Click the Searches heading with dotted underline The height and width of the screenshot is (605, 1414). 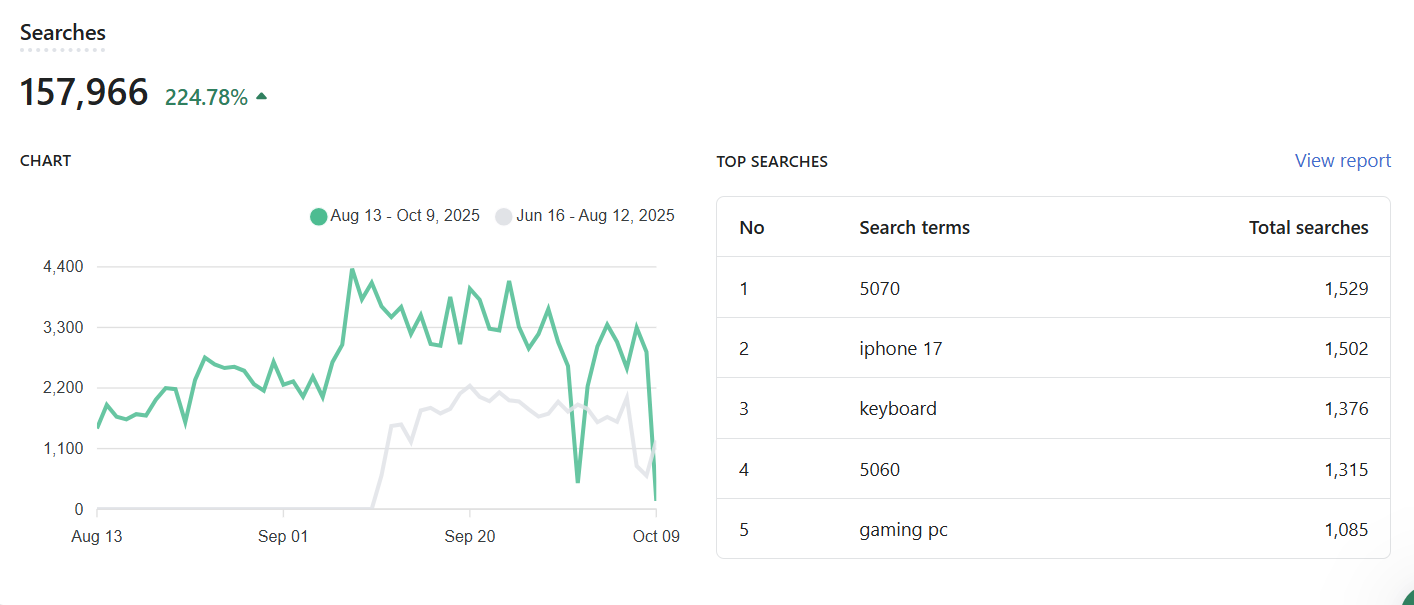click(x=63, y=33)
